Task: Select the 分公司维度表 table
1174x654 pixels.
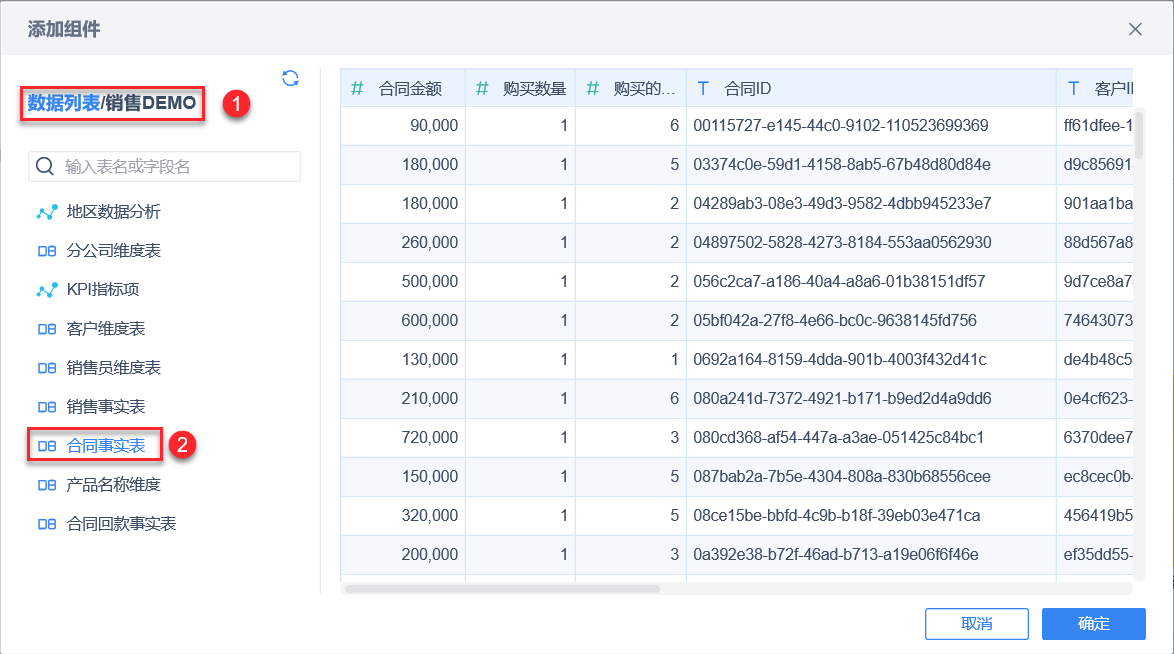Action: (113, 251)
